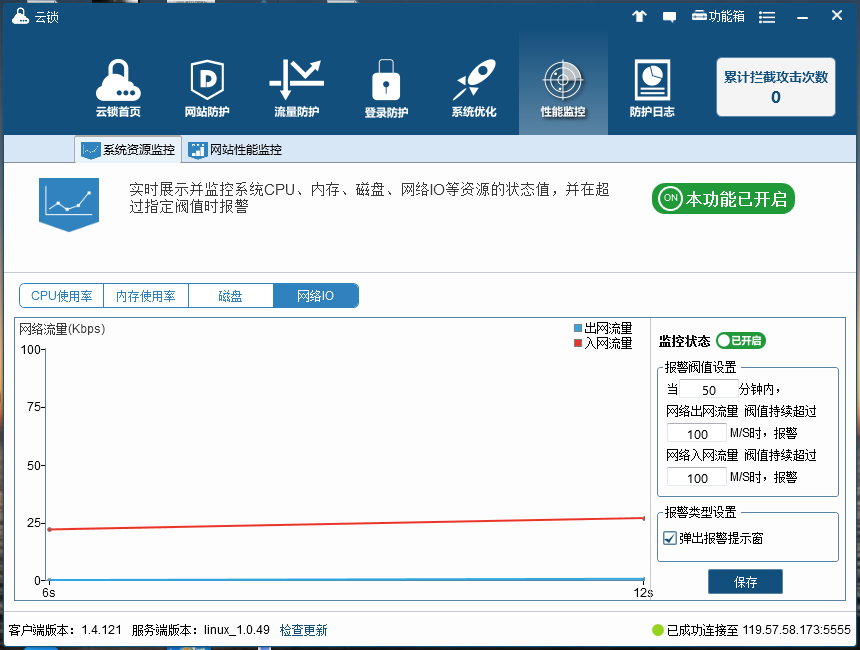
Task: Open the feedback message icon
Action: [x=669, y=17]
